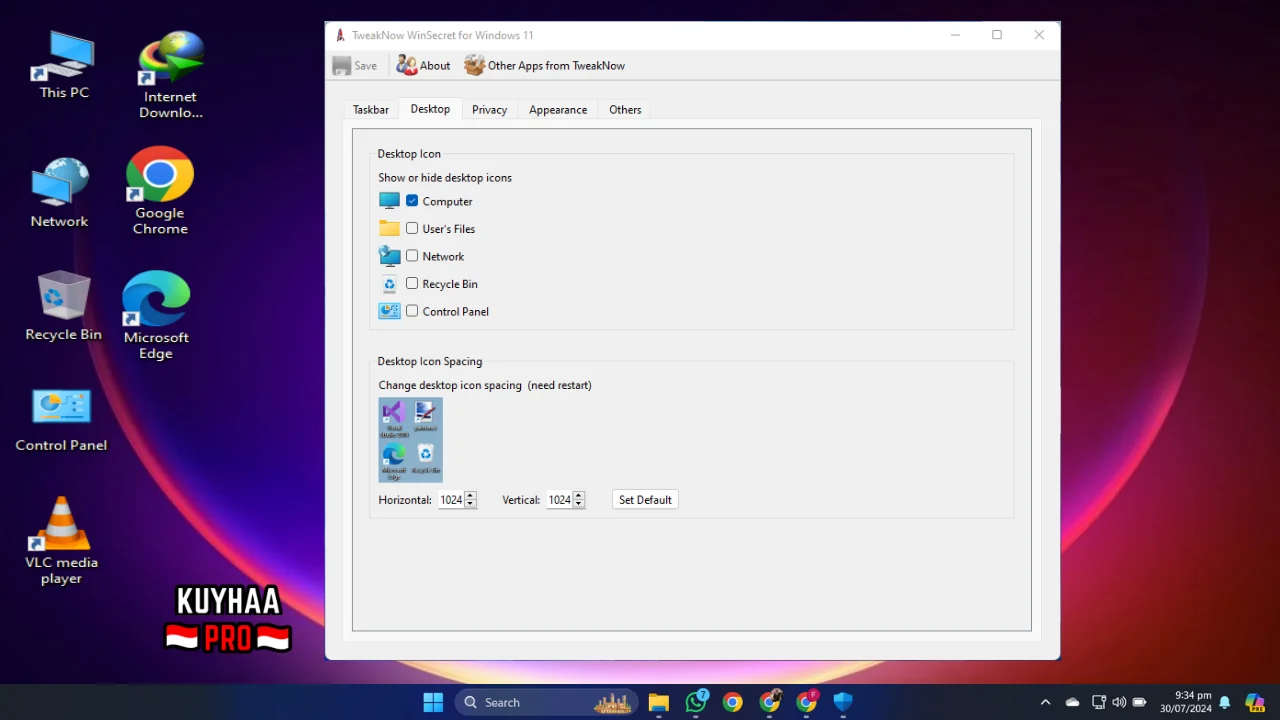Screen dimensions: 1280x720
Task: Switch to the Taskbar tab
Action: 371,110
